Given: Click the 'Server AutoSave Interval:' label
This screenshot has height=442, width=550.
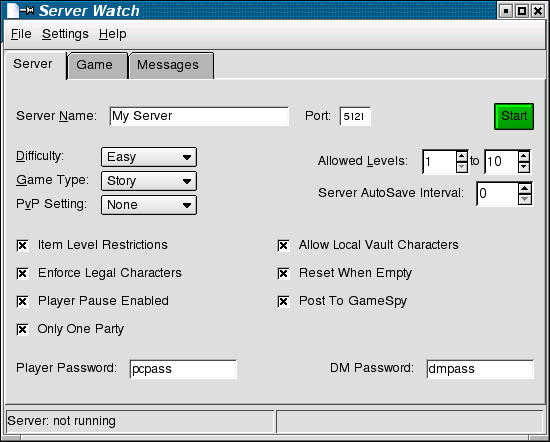Looking at the screenshot, I should coord(391,193).
